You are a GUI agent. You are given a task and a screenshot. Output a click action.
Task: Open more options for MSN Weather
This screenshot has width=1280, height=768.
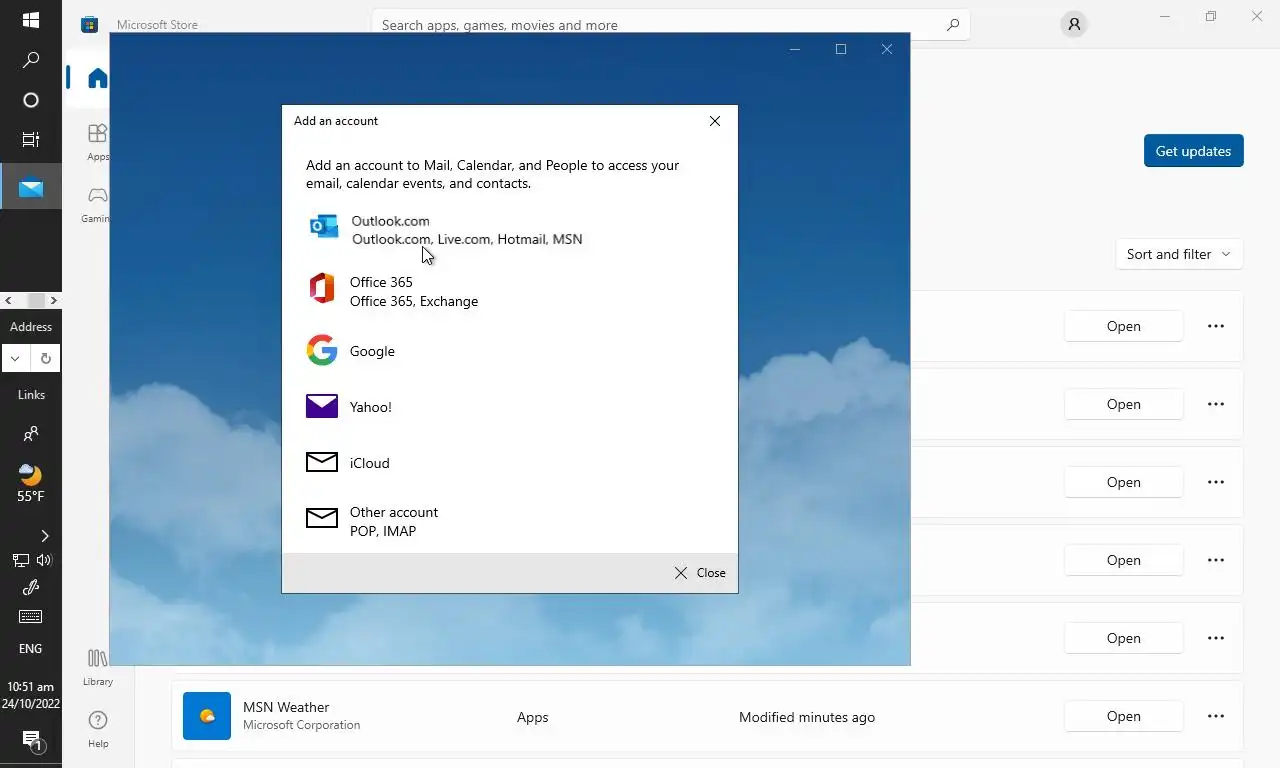1216,716
